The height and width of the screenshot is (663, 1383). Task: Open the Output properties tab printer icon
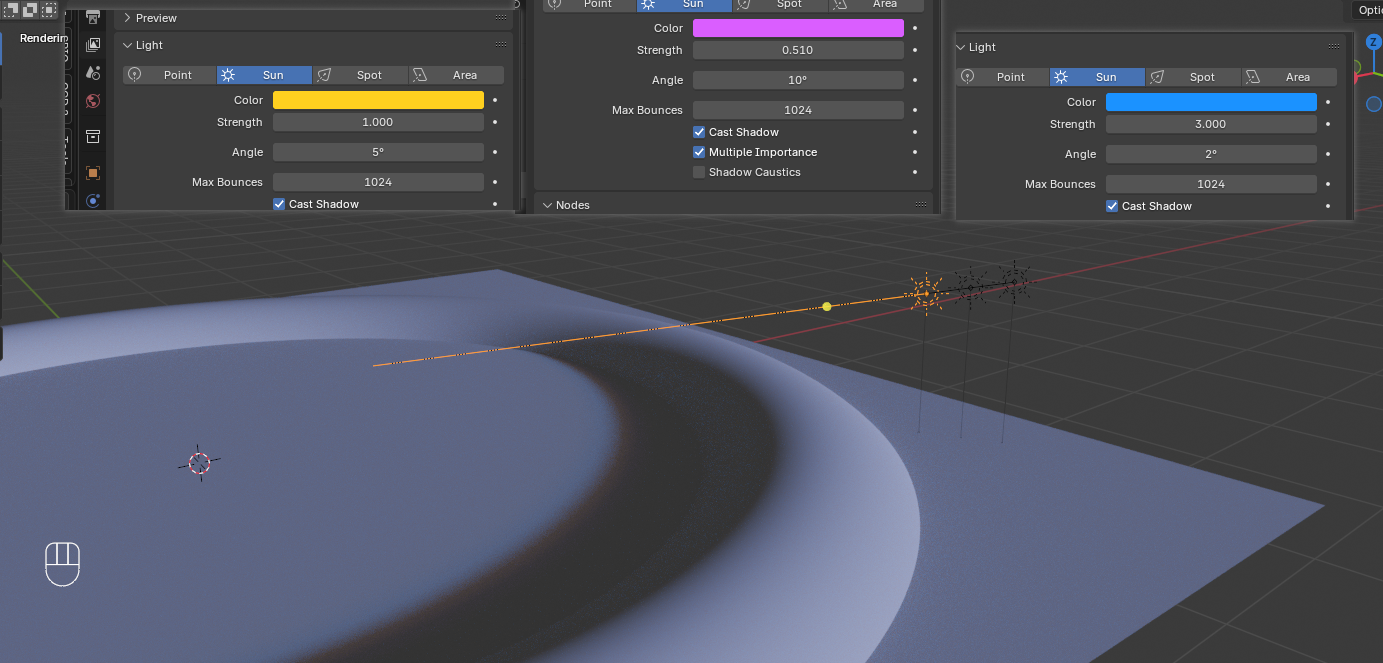pos(93,17)
